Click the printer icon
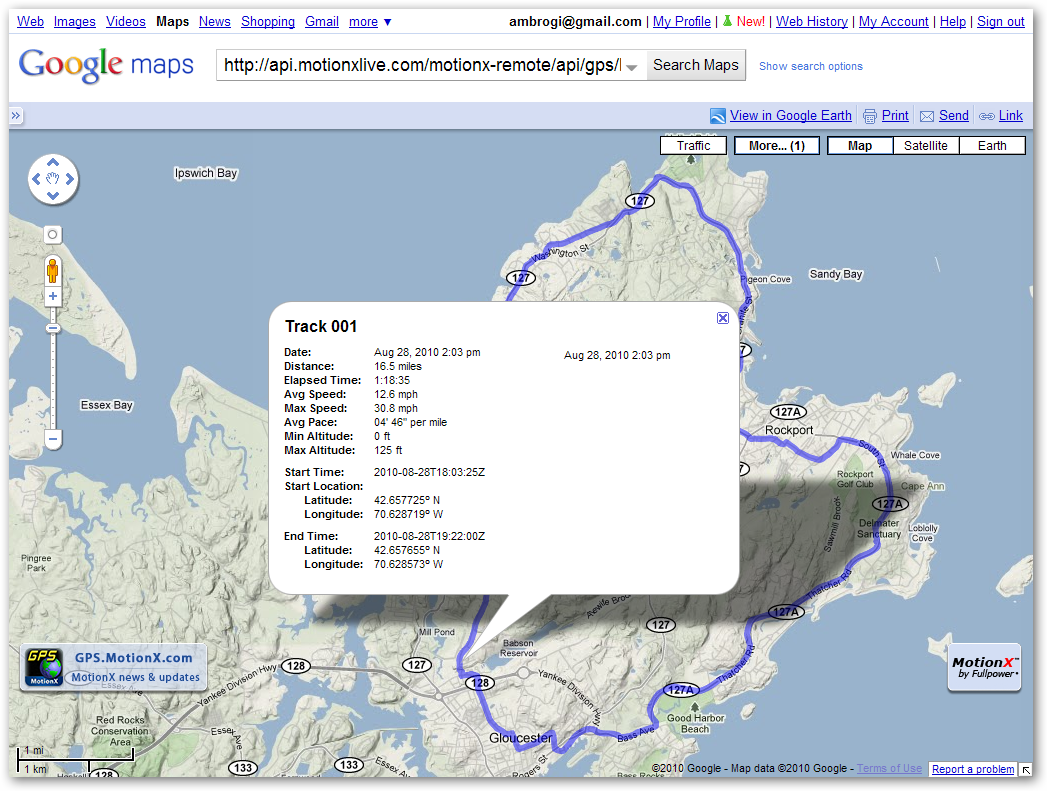The image size is (1047, 791). [869, 116]
